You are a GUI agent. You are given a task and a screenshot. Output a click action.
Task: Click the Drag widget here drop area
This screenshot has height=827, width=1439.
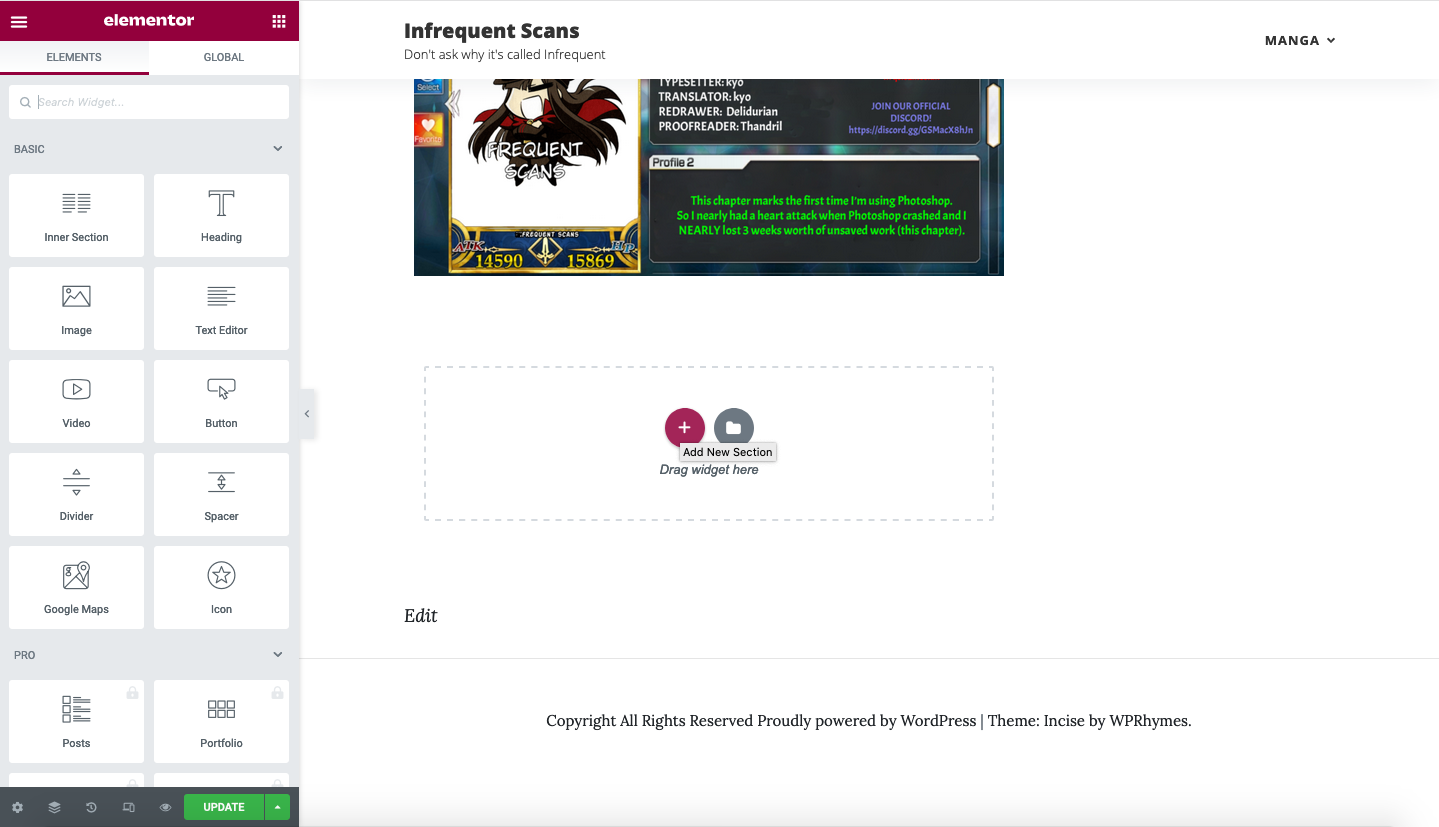pyautogui.click(x=709, y=443)
